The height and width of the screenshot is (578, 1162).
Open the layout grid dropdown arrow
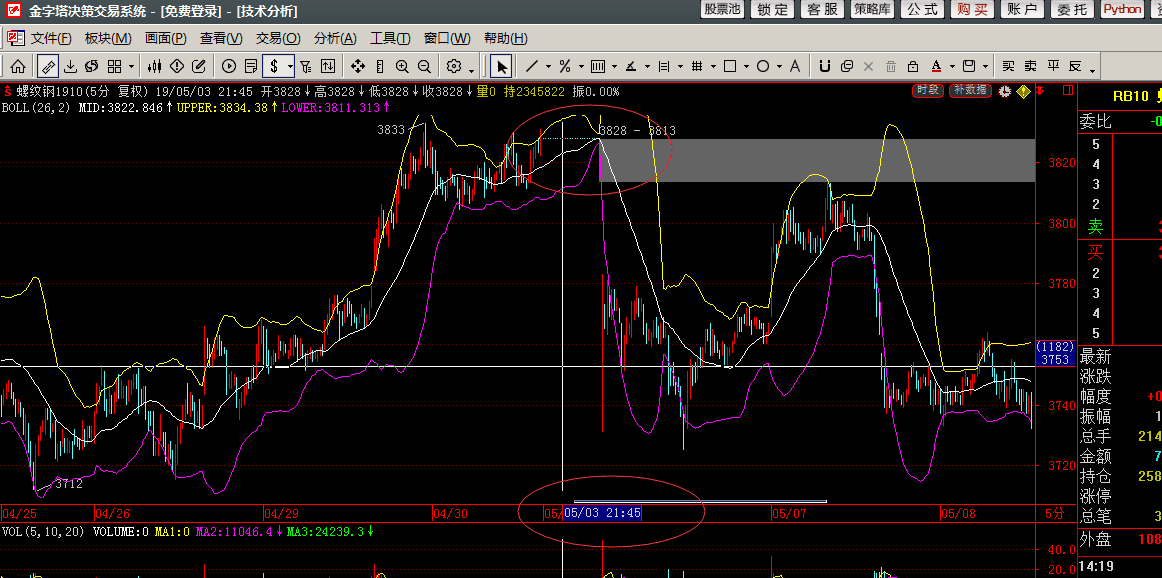130,67
